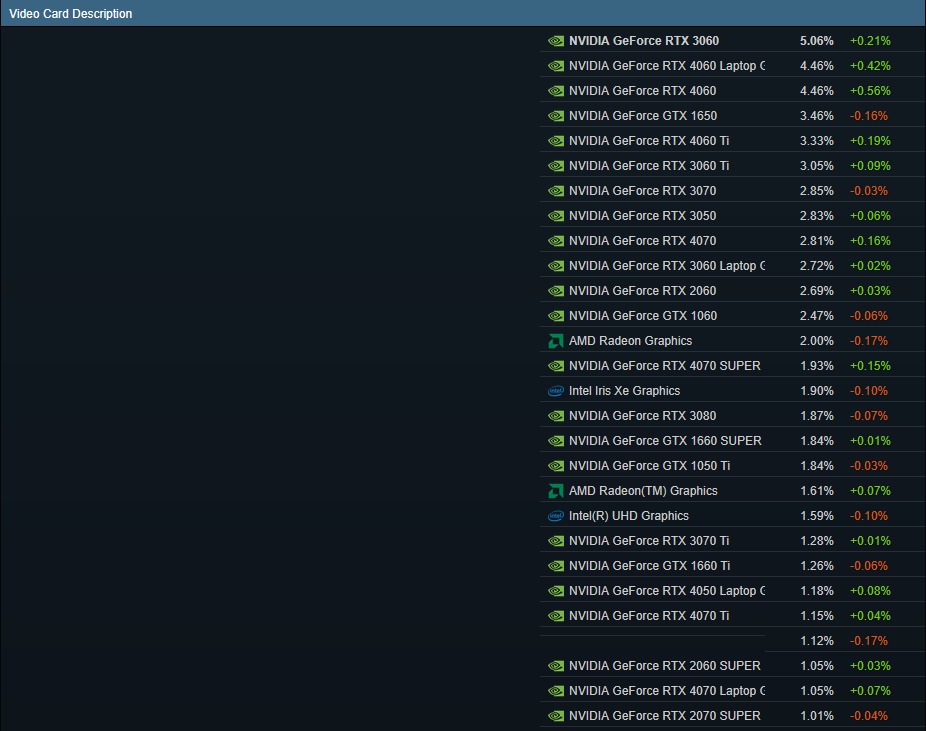This screenshot has height=731, width=926.
Task: Click the 1.93% share value
Action: pos(817,366)
